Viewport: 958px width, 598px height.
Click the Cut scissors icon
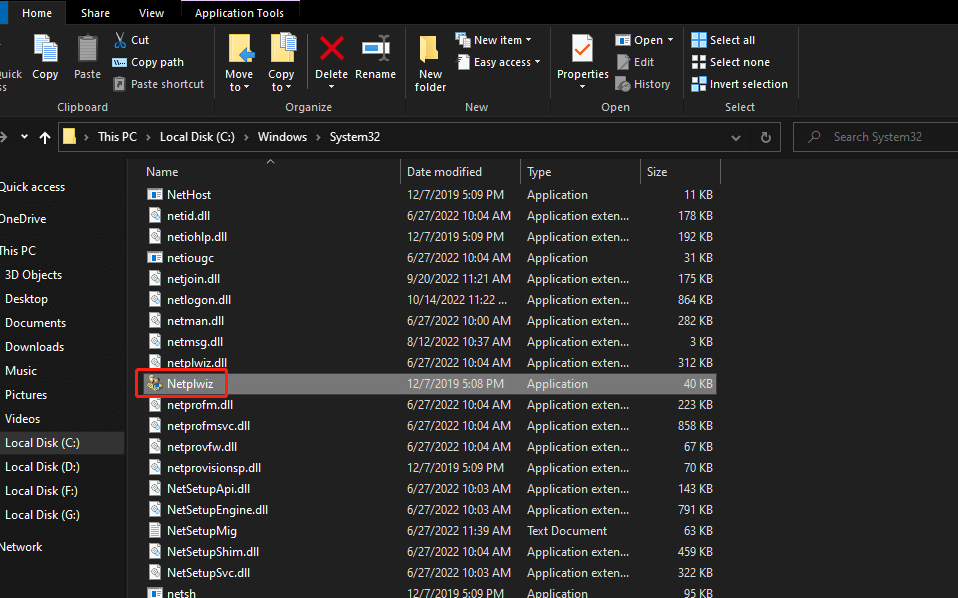point(120,40)
